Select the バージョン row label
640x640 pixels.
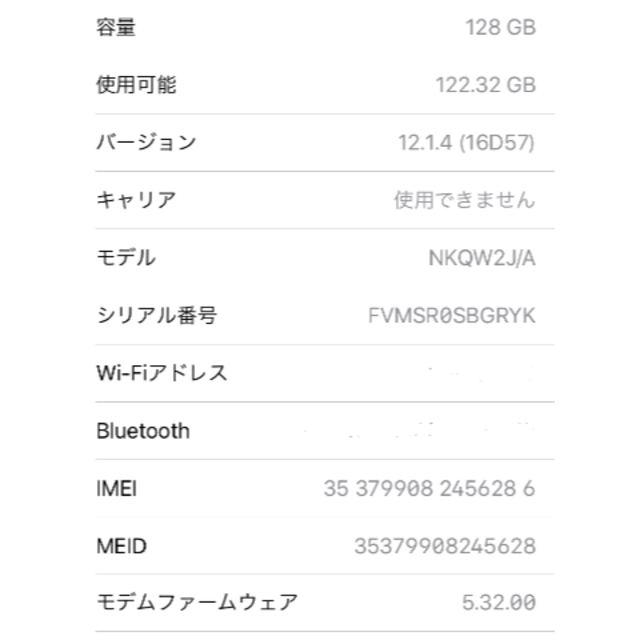click(x=146, y=142)
